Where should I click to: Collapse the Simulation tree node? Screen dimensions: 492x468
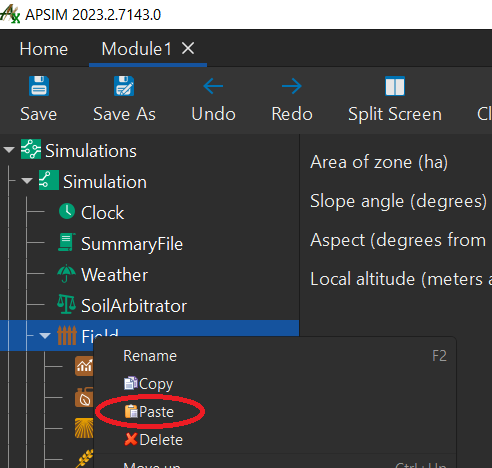pos(27,181)
